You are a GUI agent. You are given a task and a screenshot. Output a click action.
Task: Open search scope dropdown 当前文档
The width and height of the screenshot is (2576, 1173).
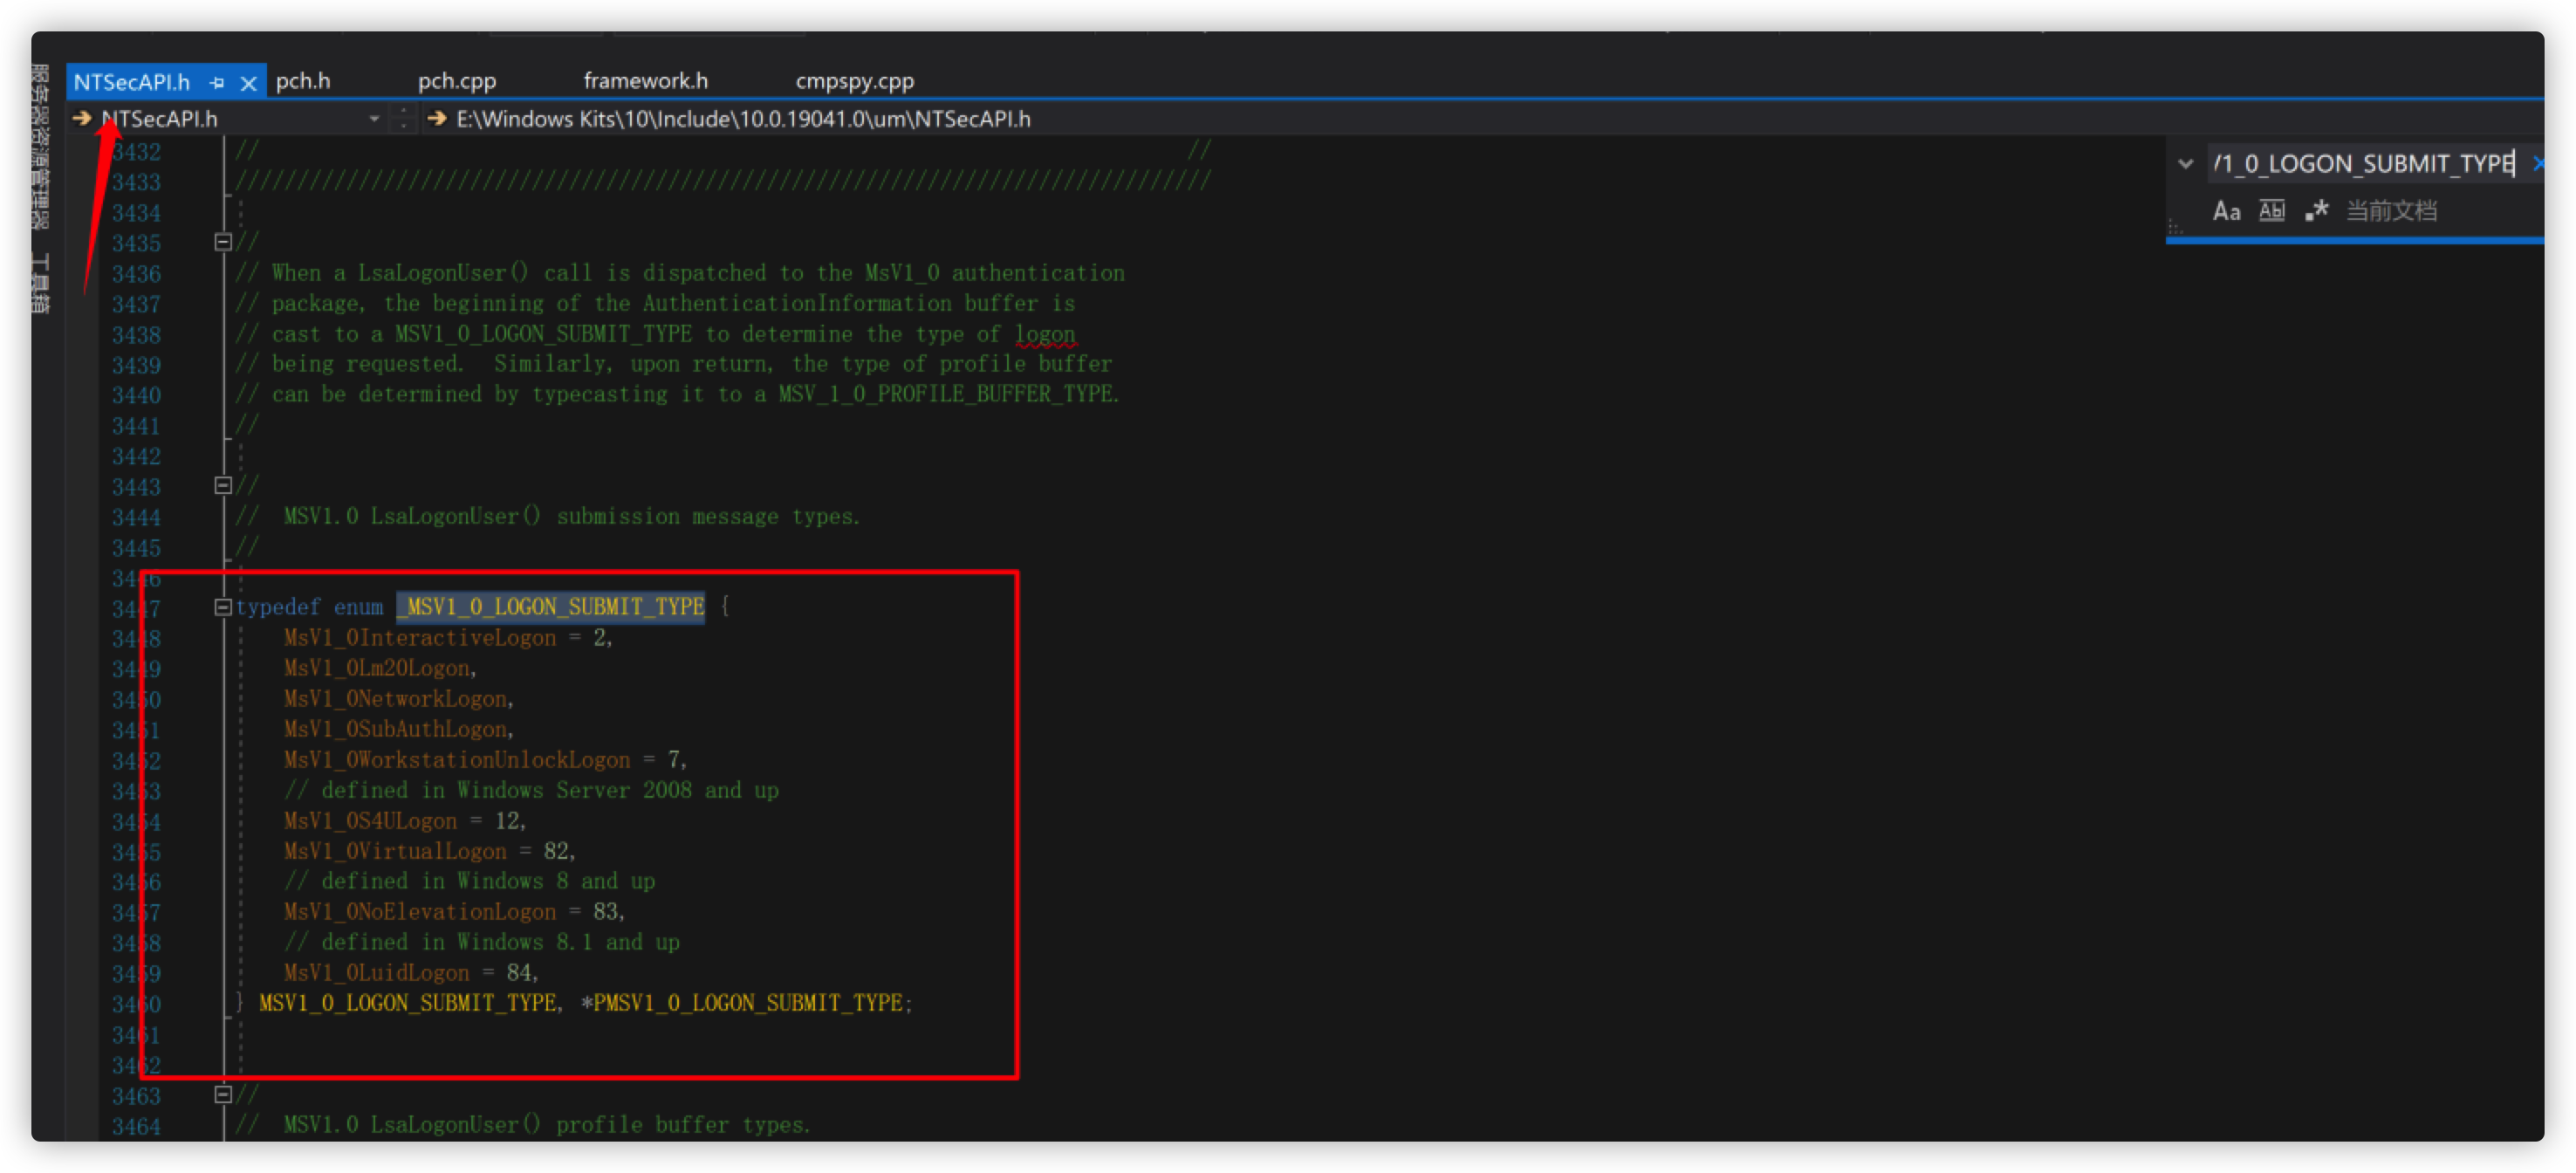(x=2391, y=211)
